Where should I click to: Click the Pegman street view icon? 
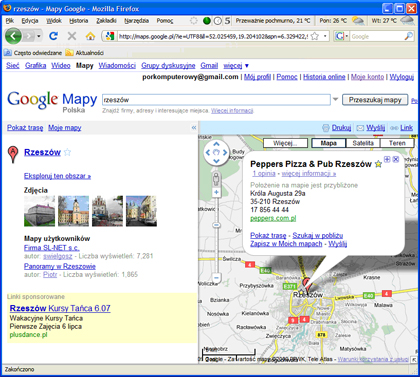[216, 179]
